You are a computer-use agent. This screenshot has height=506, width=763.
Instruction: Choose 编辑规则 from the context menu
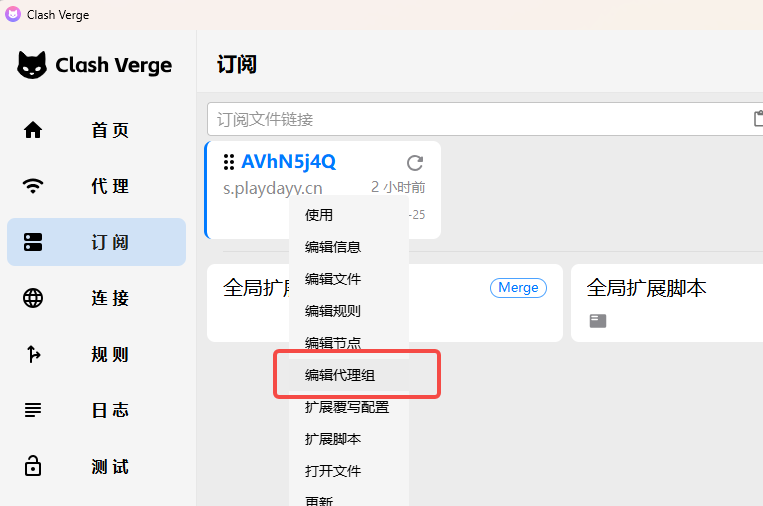pos(349,311)
